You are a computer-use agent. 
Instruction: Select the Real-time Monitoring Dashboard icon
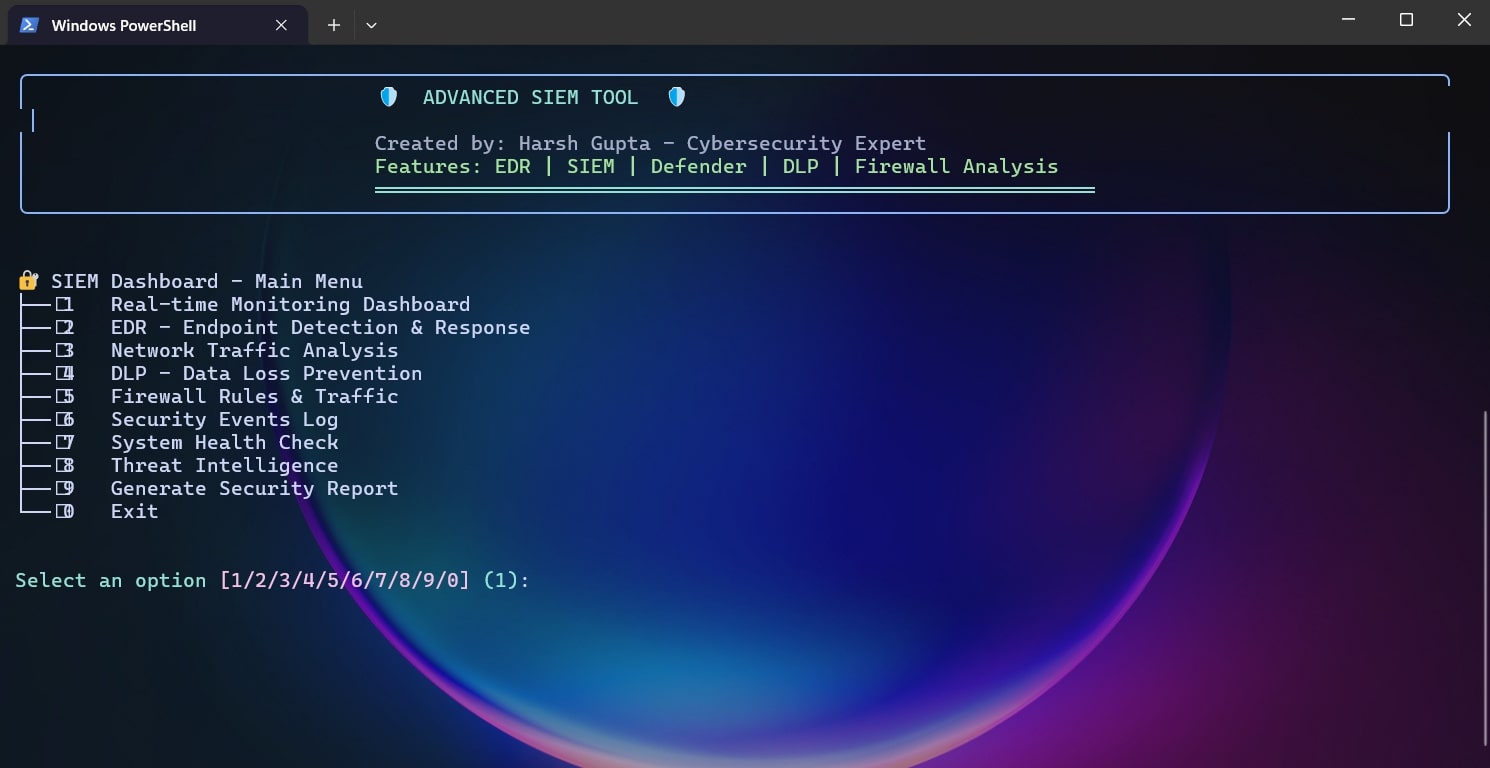65,304
